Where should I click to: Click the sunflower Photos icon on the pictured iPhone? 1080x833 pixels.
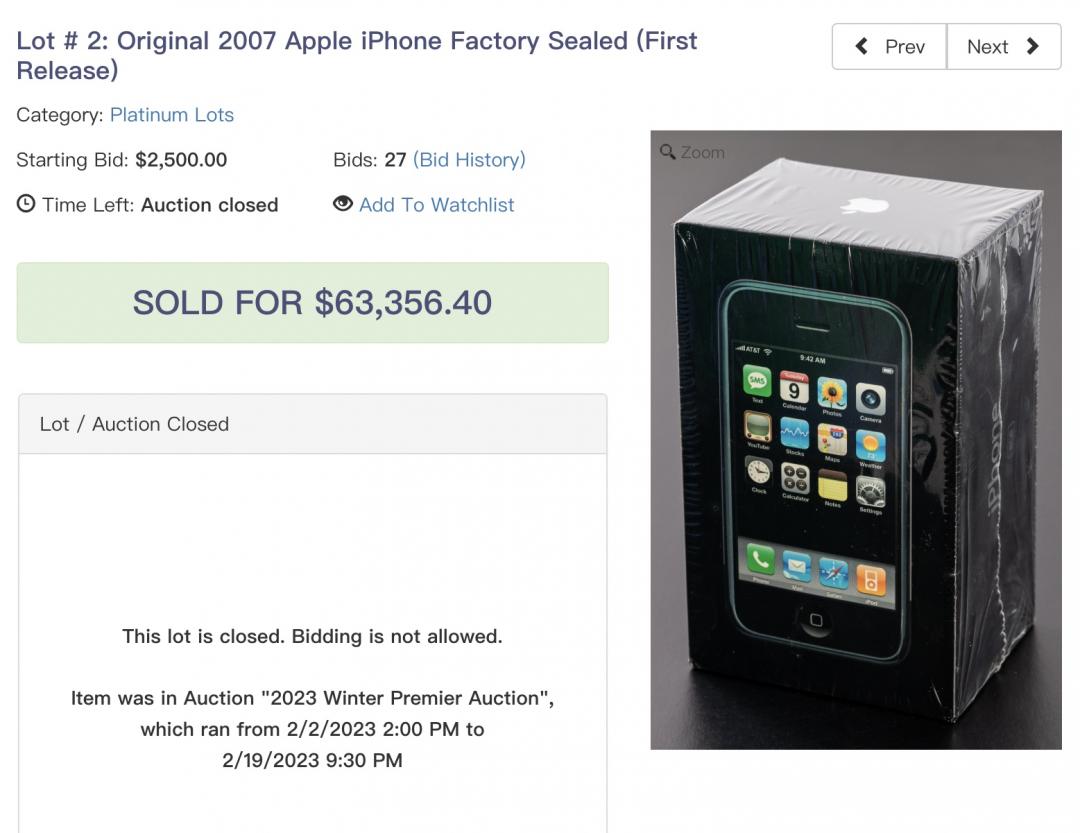[x=832, y=392]
